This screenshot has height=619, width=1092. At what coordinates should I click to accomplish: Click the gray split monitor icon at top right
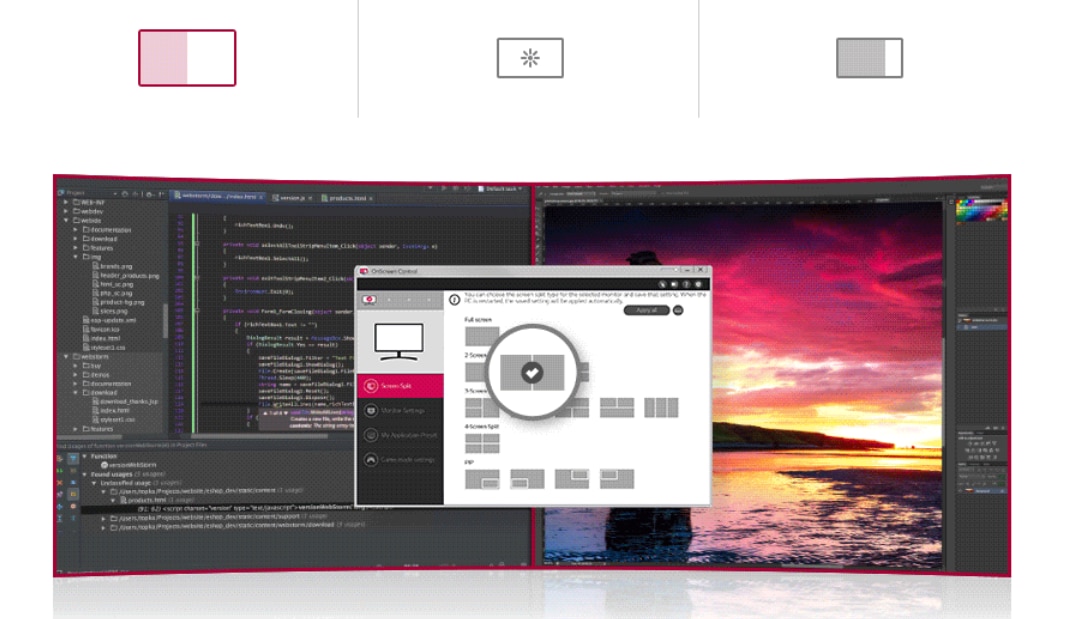click(869, 58)
